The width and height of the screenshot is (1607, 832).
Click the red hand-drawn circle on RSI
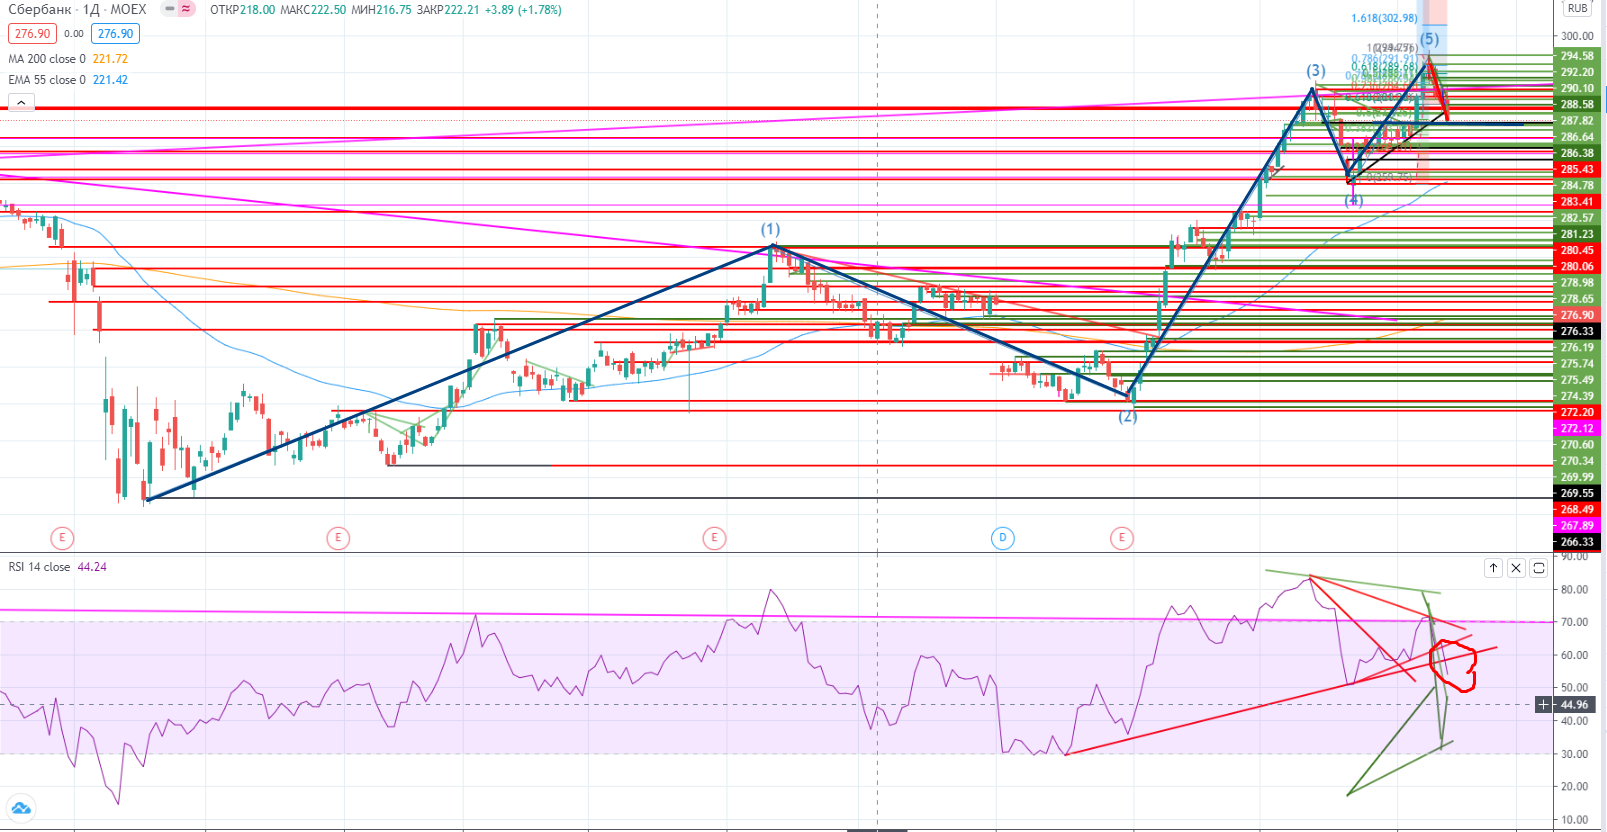point(1455,665)
